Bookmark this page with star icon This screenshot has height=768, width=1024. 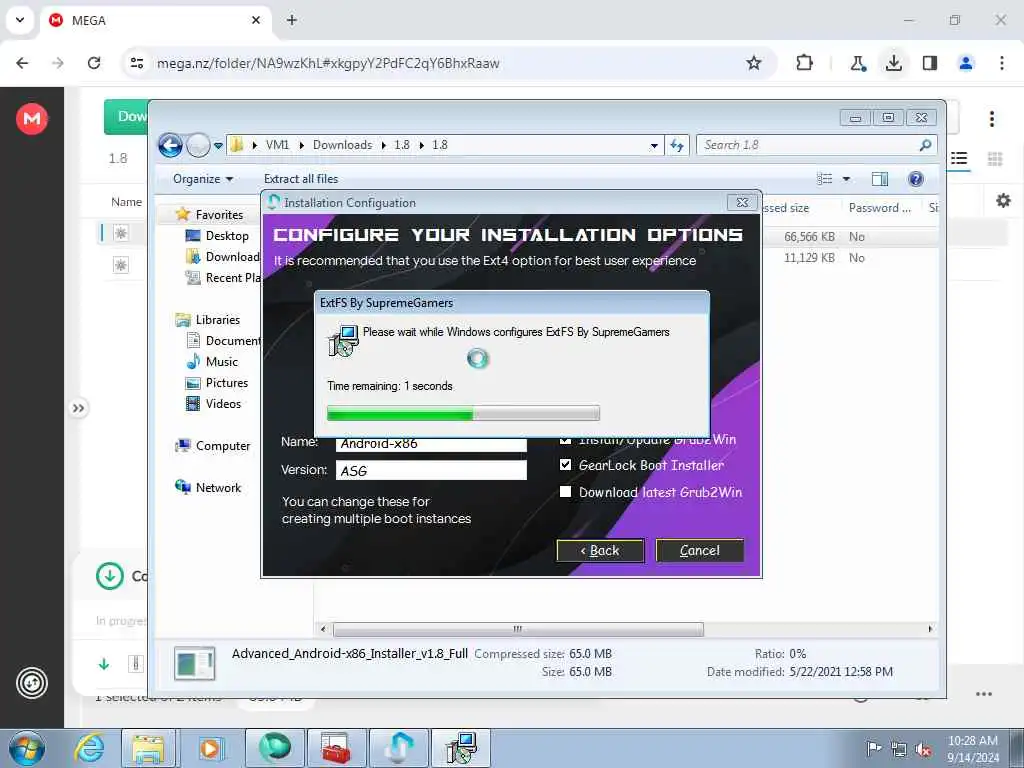coord(754,63)
